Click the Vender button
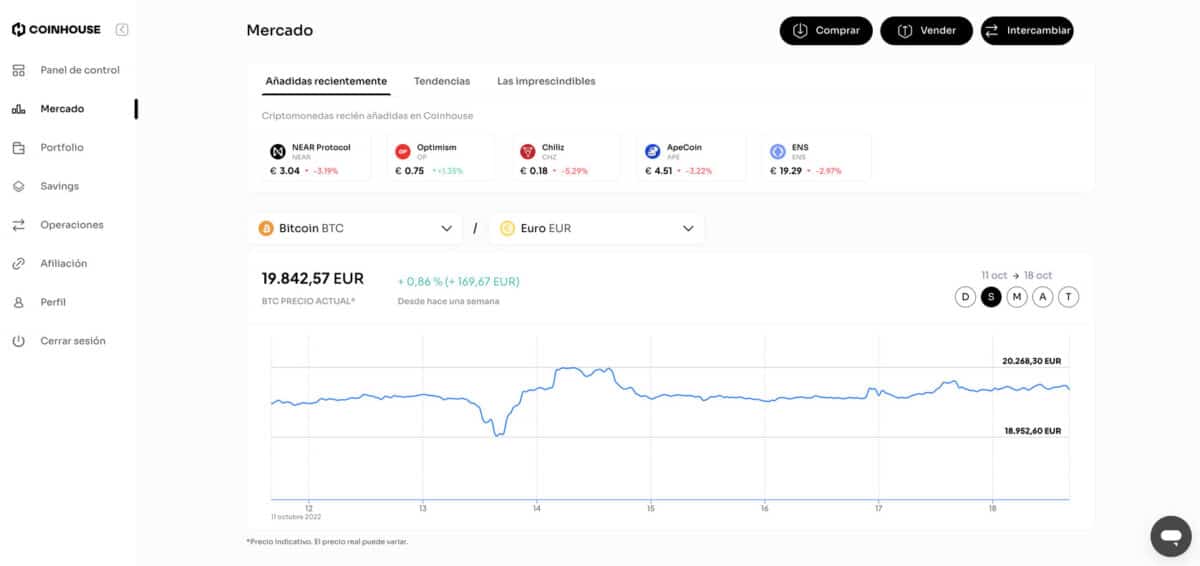Image resolution: width=1200 pixels, height=566 pixels. point(926,31)
